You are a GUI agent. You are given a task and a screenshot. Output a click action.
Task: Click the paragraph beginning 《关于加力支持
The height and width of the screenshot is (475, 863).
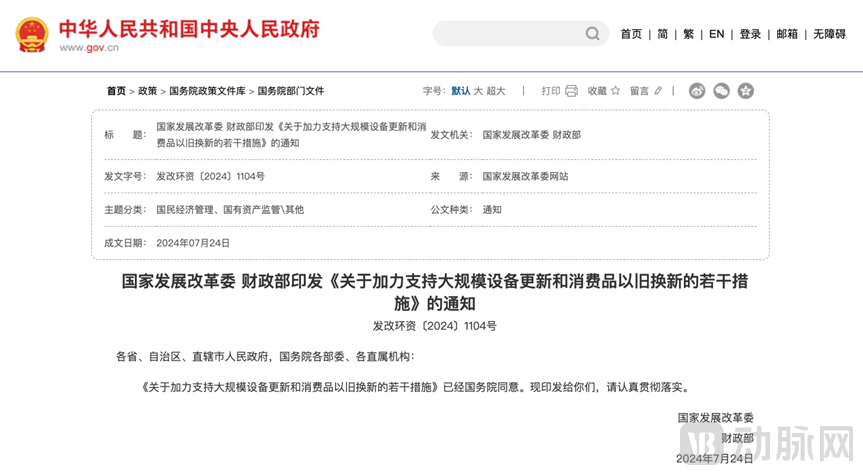416,387
